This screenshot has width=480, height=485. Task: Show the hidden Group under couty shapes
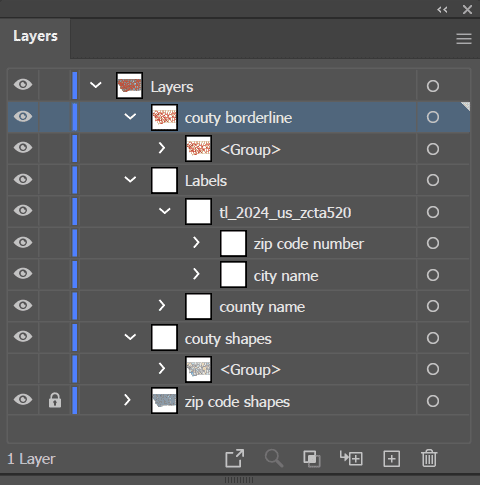tap(23, 368)
